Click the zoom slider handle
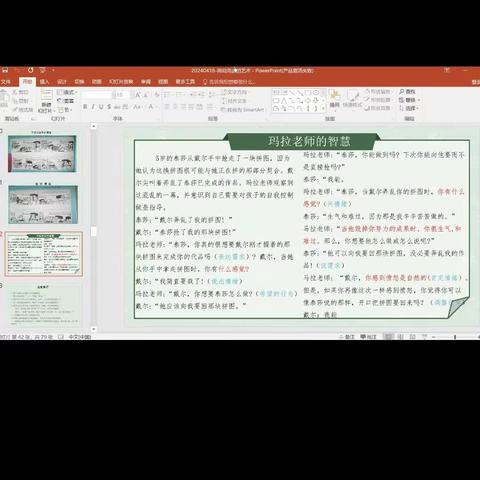Viewport: 480px width, 480px height. point(455,337)
